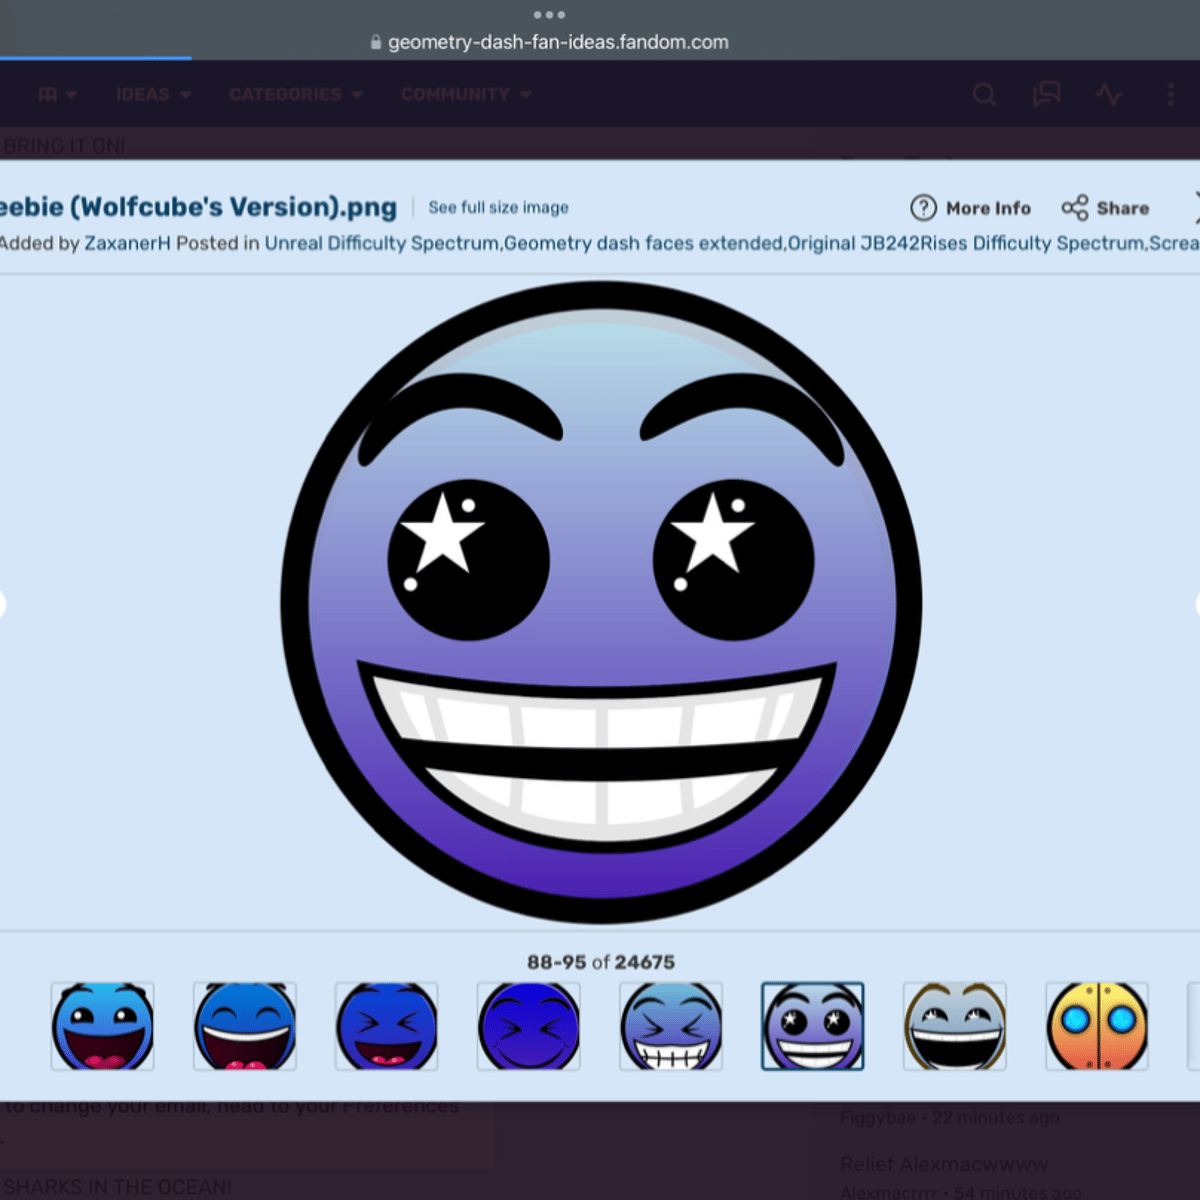Click the More Info question mark icon
The width and height of the screenshot is (1200, 1200).
tap(923, 208)
